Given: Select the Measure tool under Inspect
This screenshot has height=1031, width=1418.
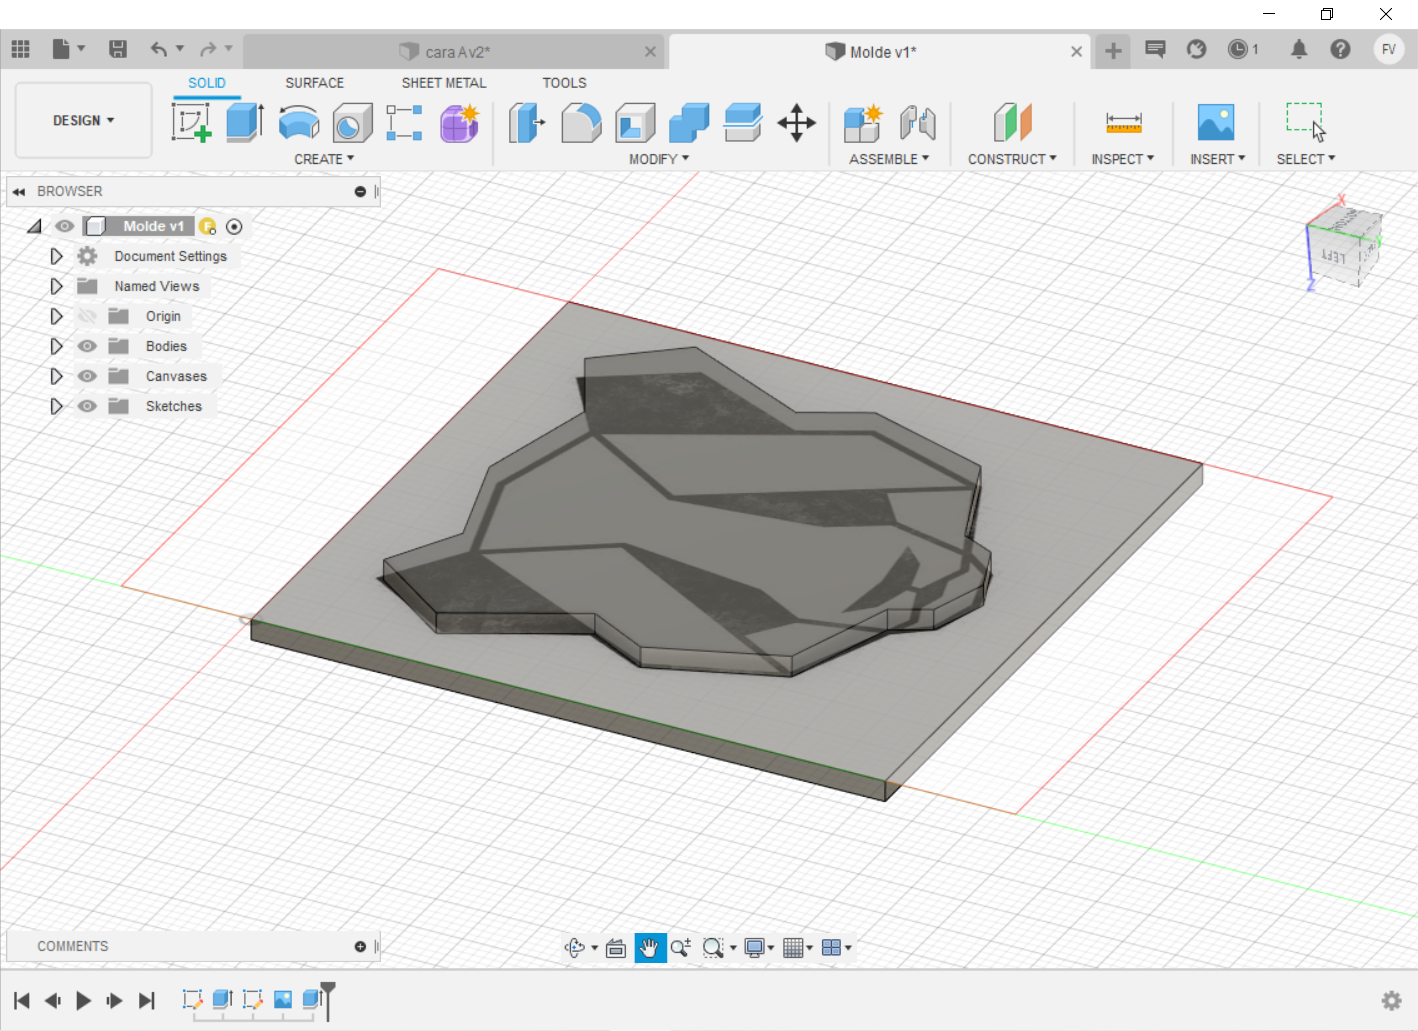Looking at the screenshot, I should (x=1123, y=123).
